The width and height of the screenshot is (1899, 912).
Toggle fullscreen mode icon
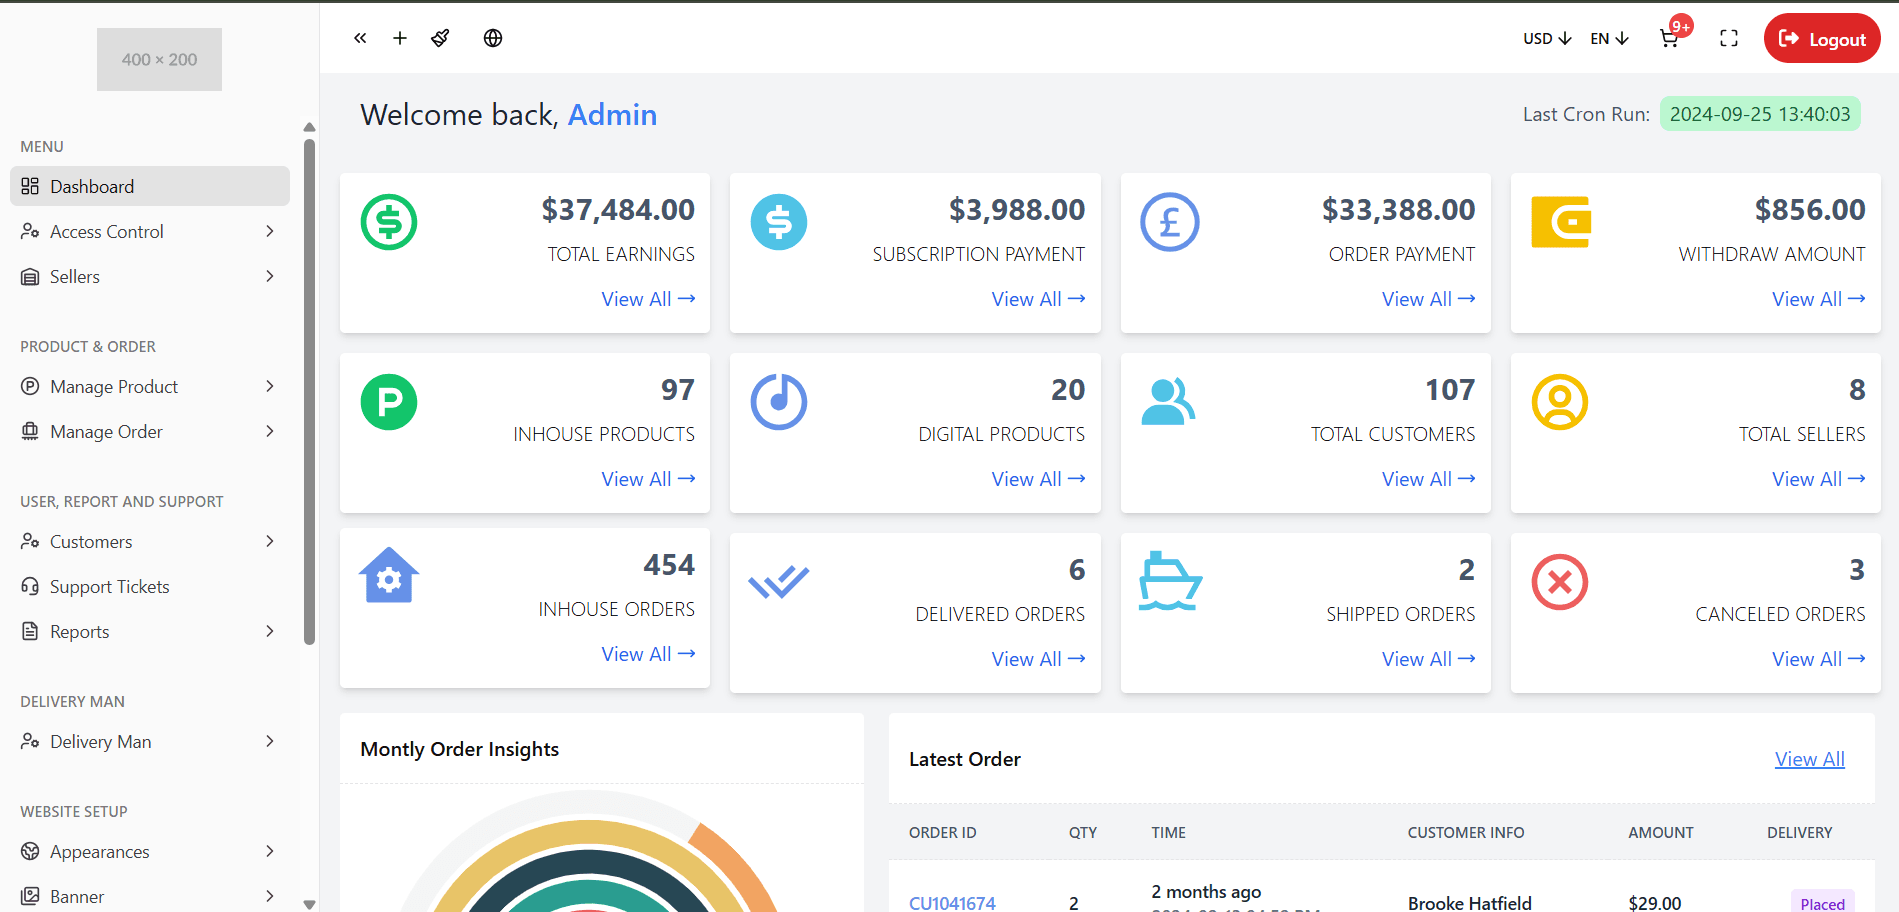pyautogui.click(x=1729, y=38)
